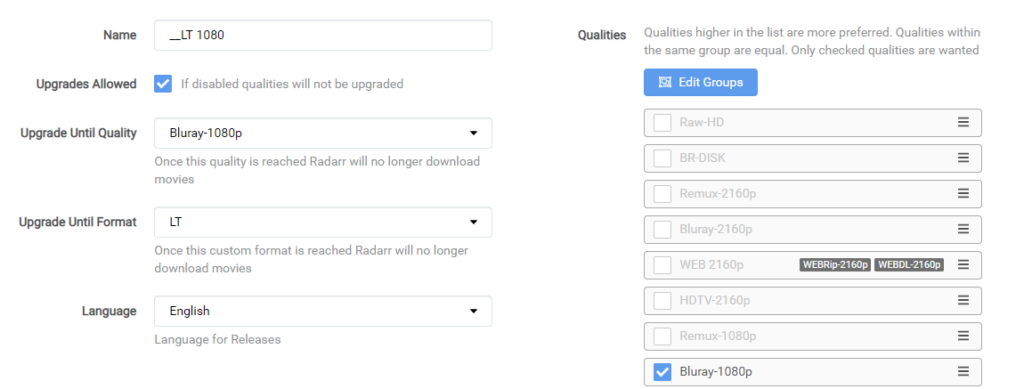Click the reorder handle on Bluray-2160p row
This screenshot has height=389, width=1024.
[x=963, y=229]
